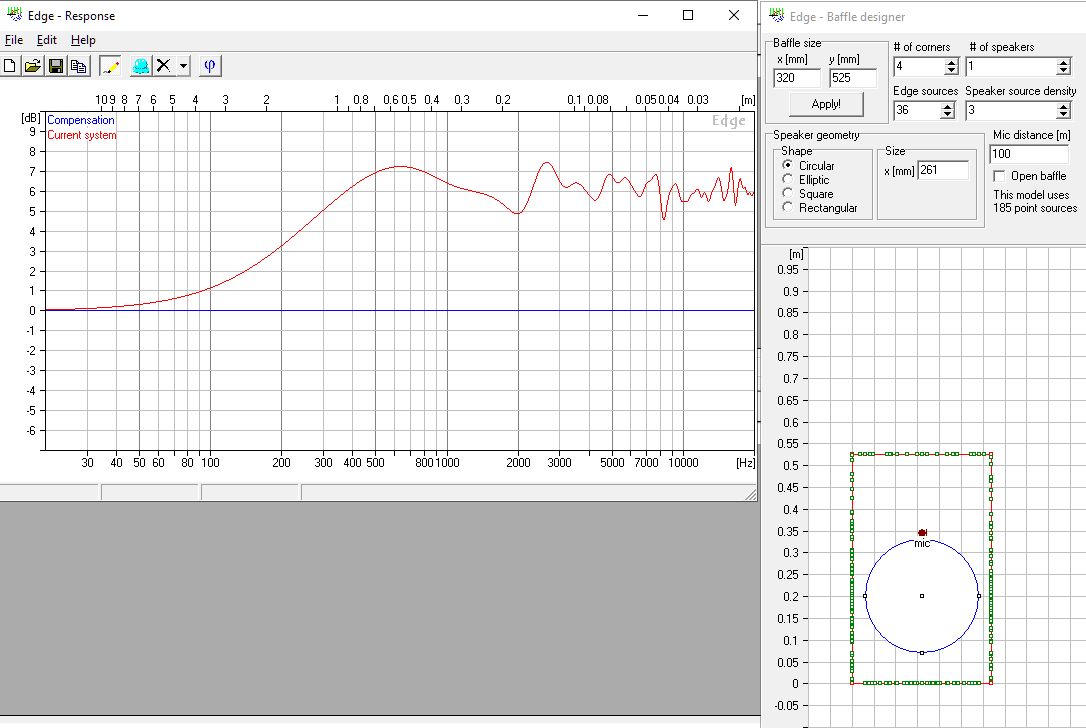Click the Compensation legend label
Viewport: 1086px width, 728px height.
[x=81, y=120]
